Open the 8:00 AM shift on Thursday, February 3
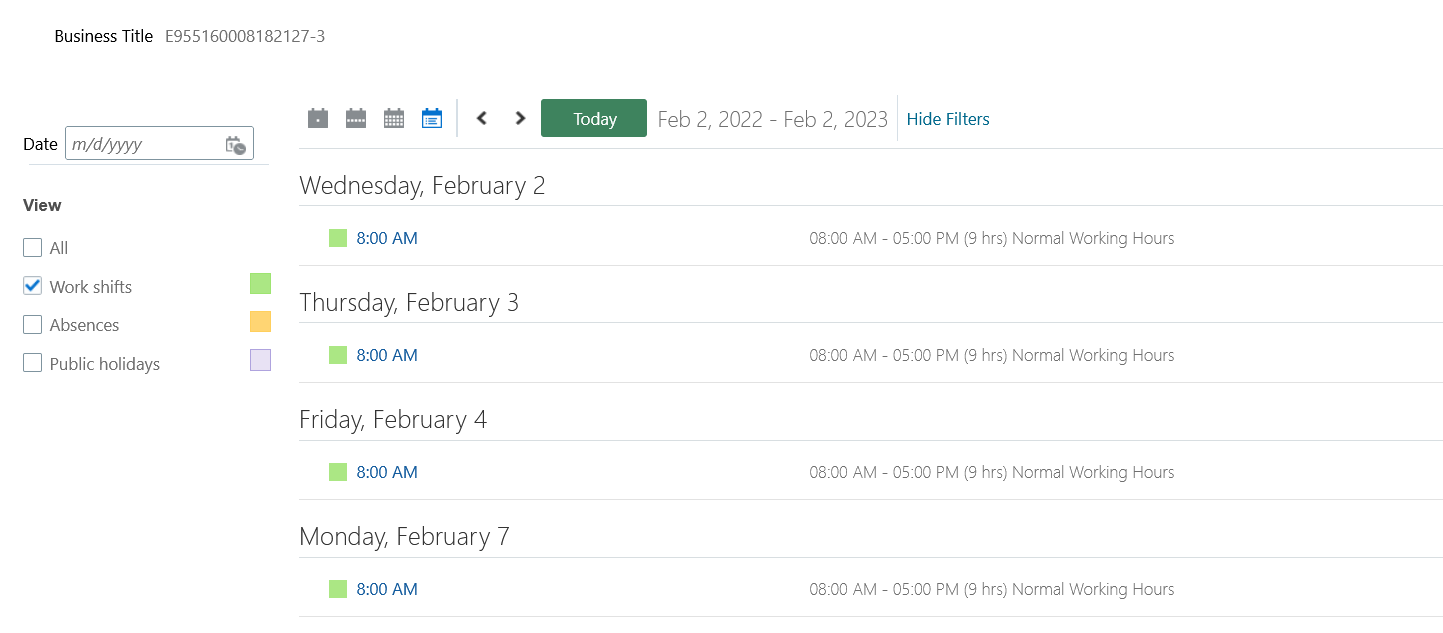Image resolution: width=1443 pixels, height=633 pixels. point(387,355)
